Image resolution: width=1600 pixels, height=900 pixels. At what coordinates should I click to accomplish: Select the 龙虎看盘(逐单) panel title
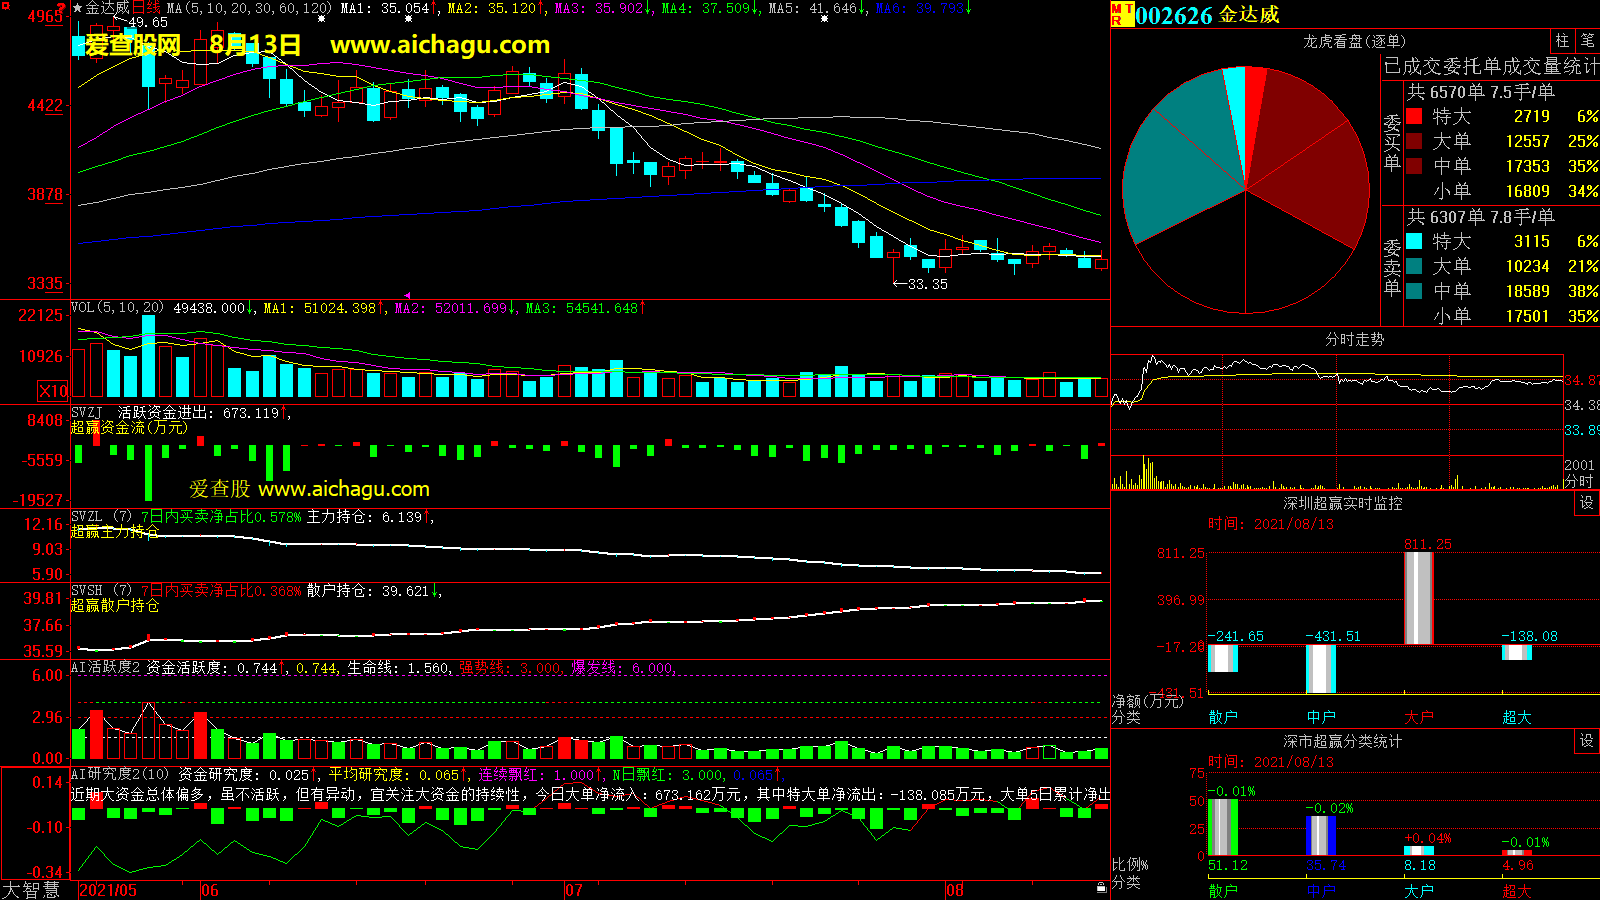pyautogui.click(x=1354, y=41)
